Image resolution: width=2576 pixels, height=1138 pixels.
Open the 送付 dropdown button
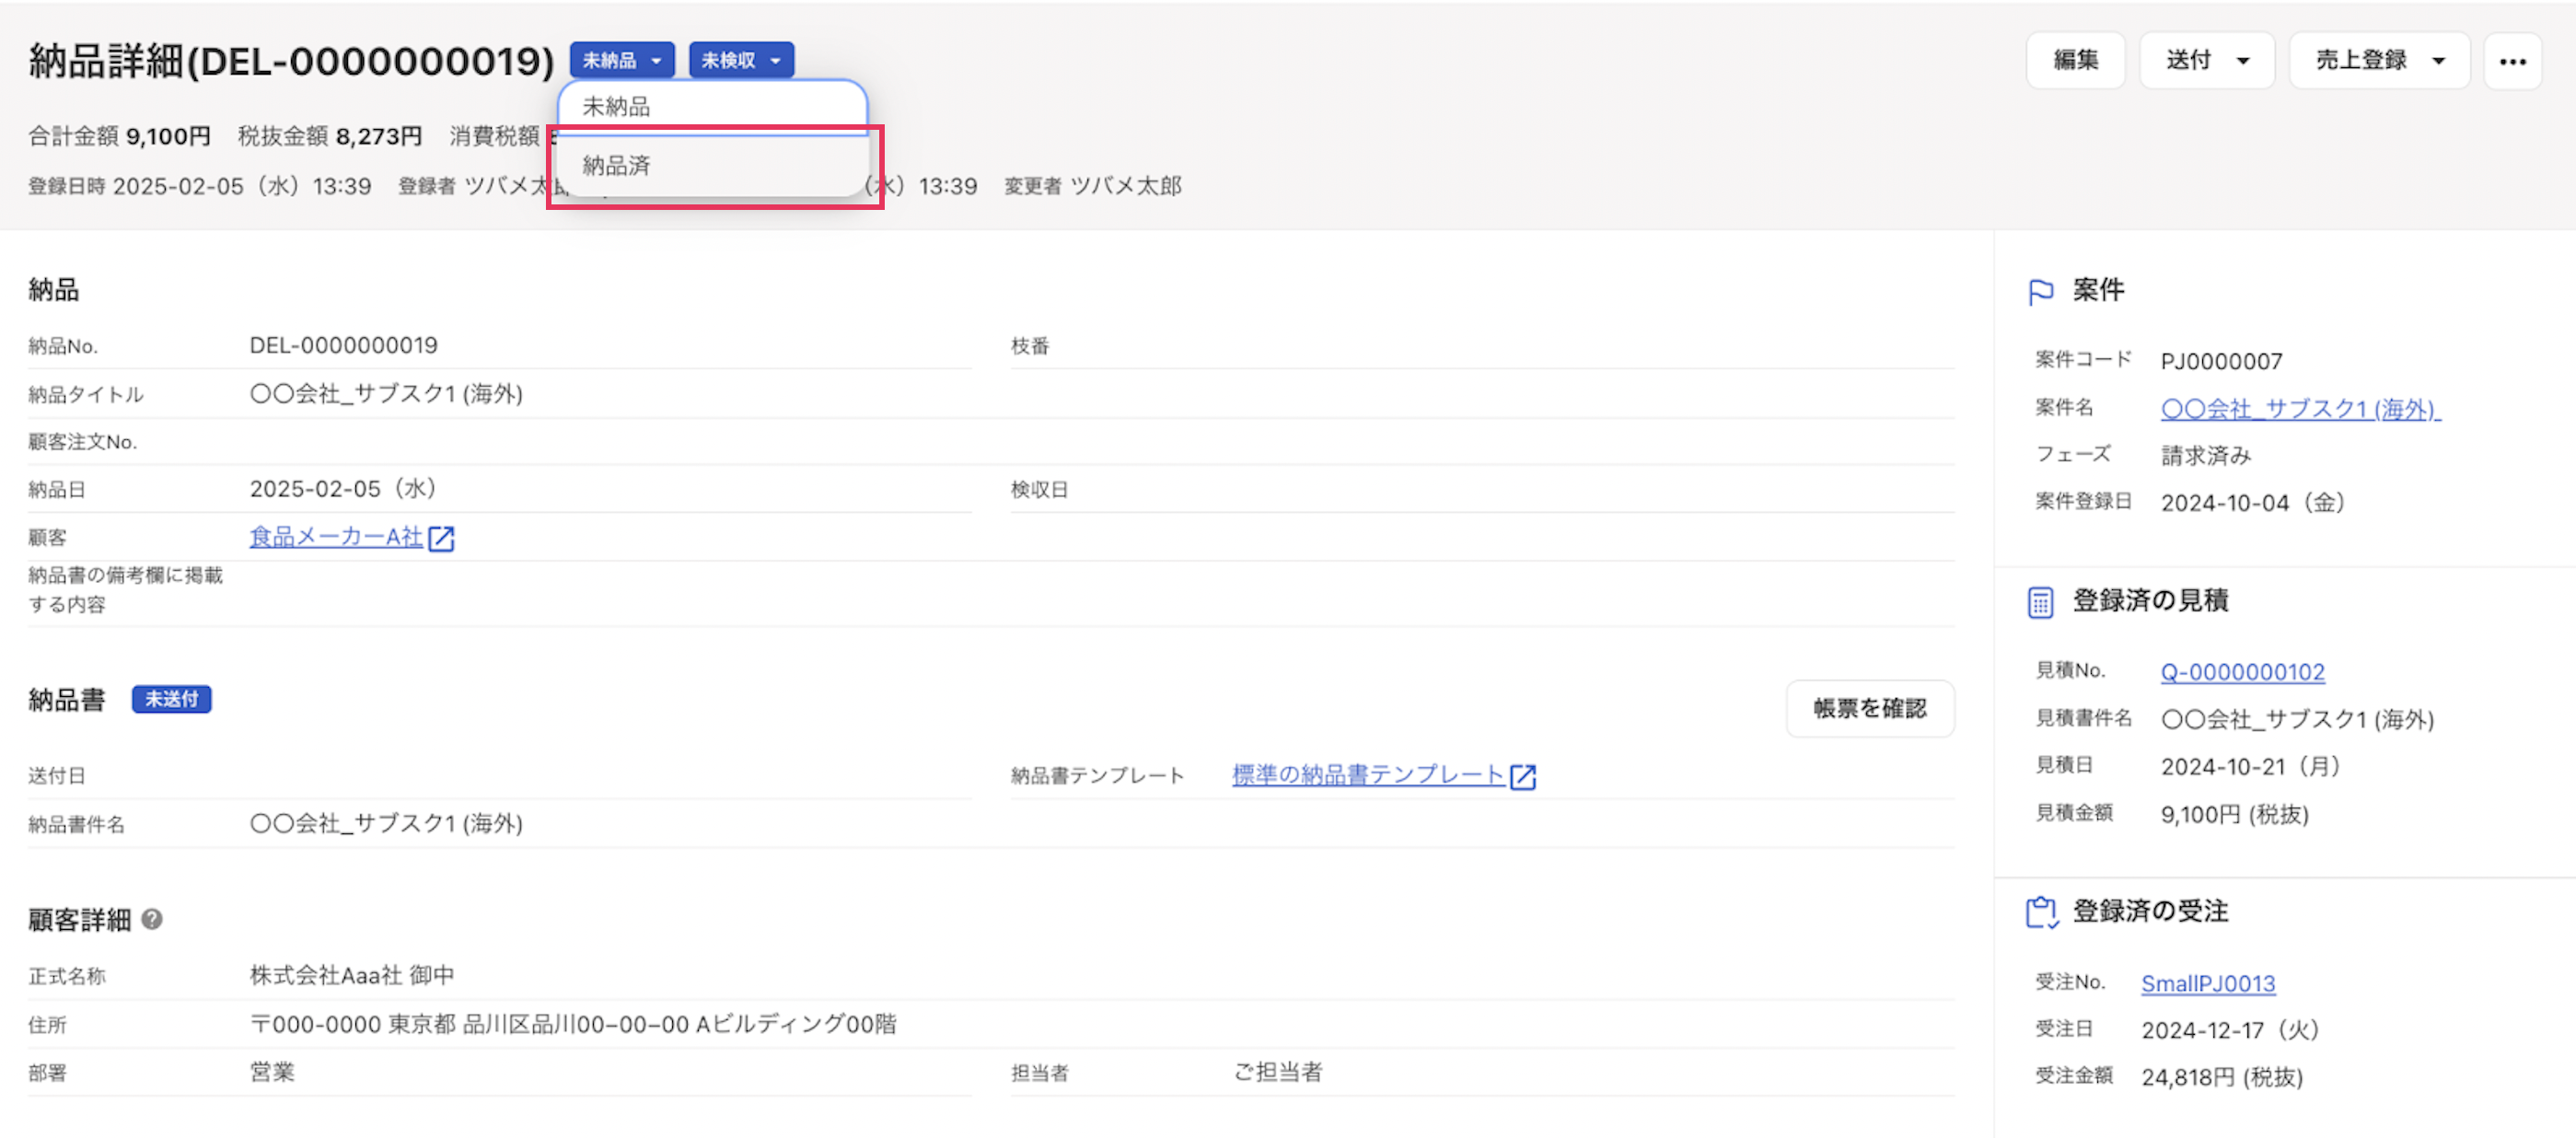(2207, 60)
